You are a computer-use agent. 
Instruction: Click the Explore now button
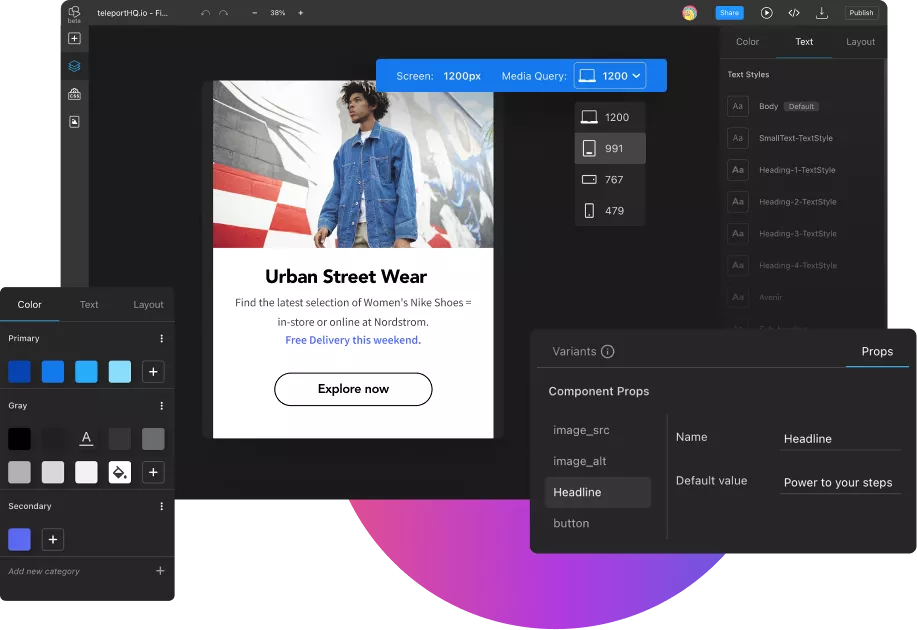pyautogui.click(x=352, y=389)
